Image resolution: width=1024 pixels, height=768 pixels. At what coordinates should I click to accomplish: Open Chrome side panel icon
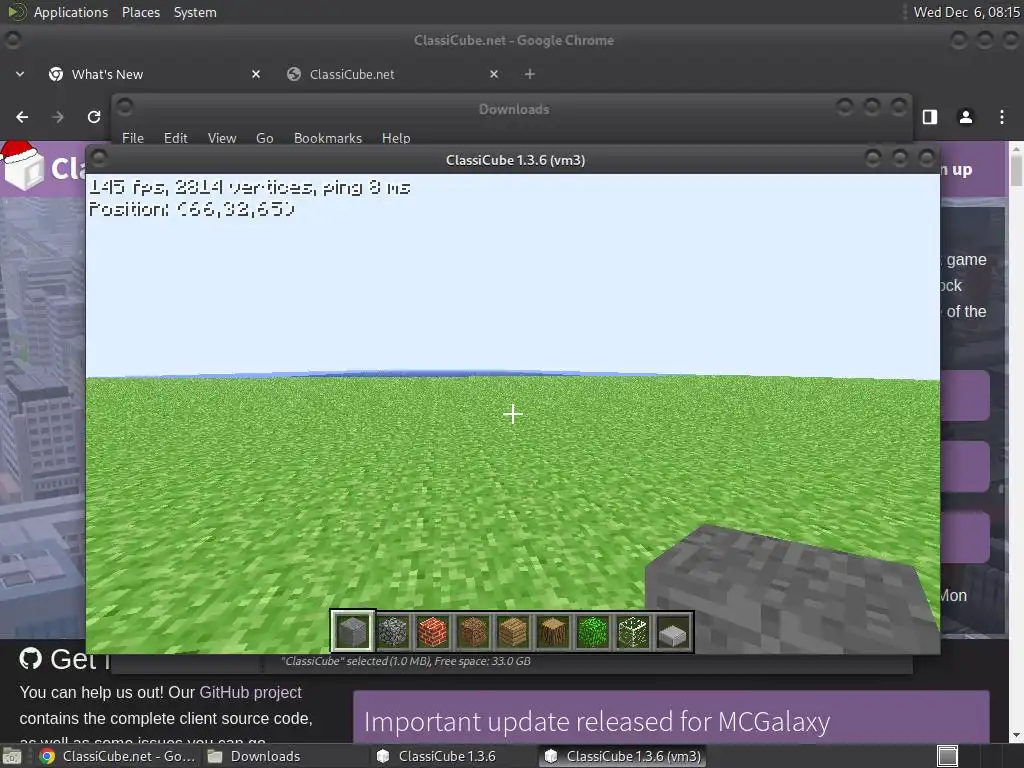930,117
